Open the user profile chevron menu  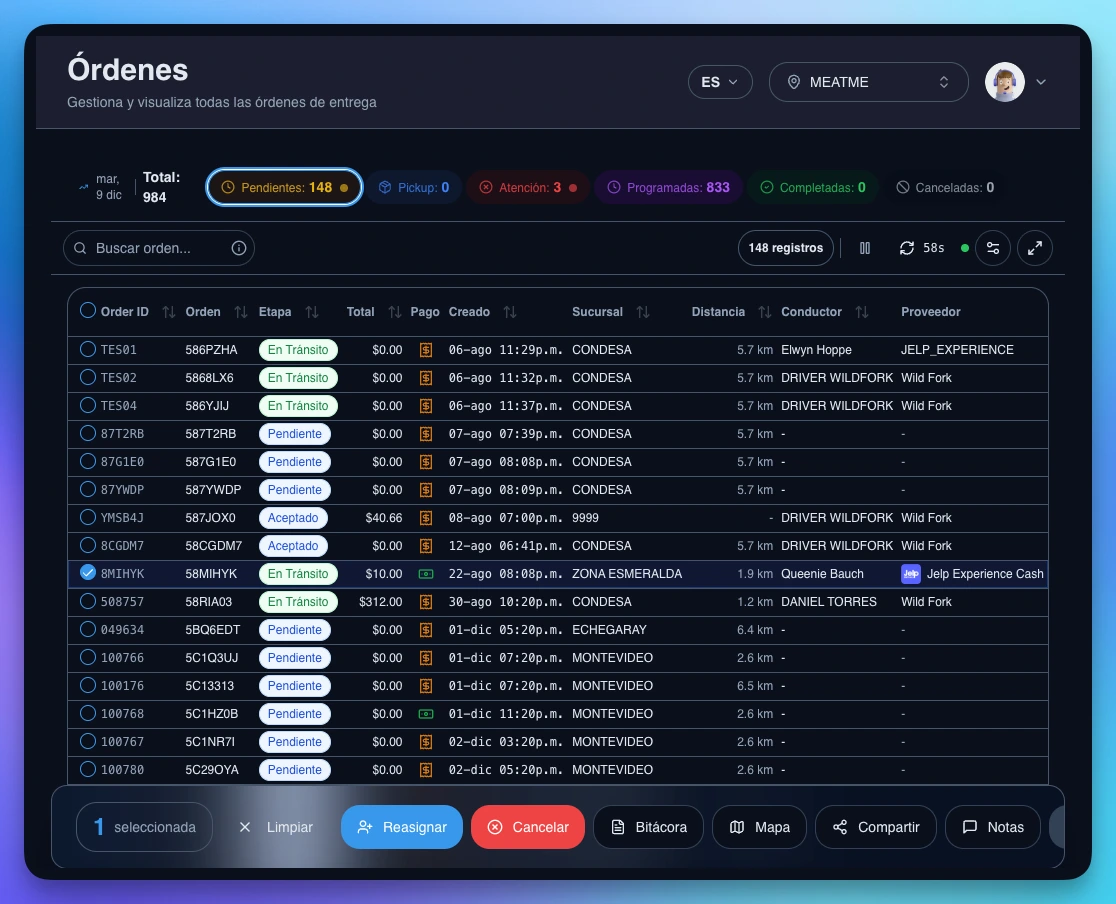[x=1041, y=82]
